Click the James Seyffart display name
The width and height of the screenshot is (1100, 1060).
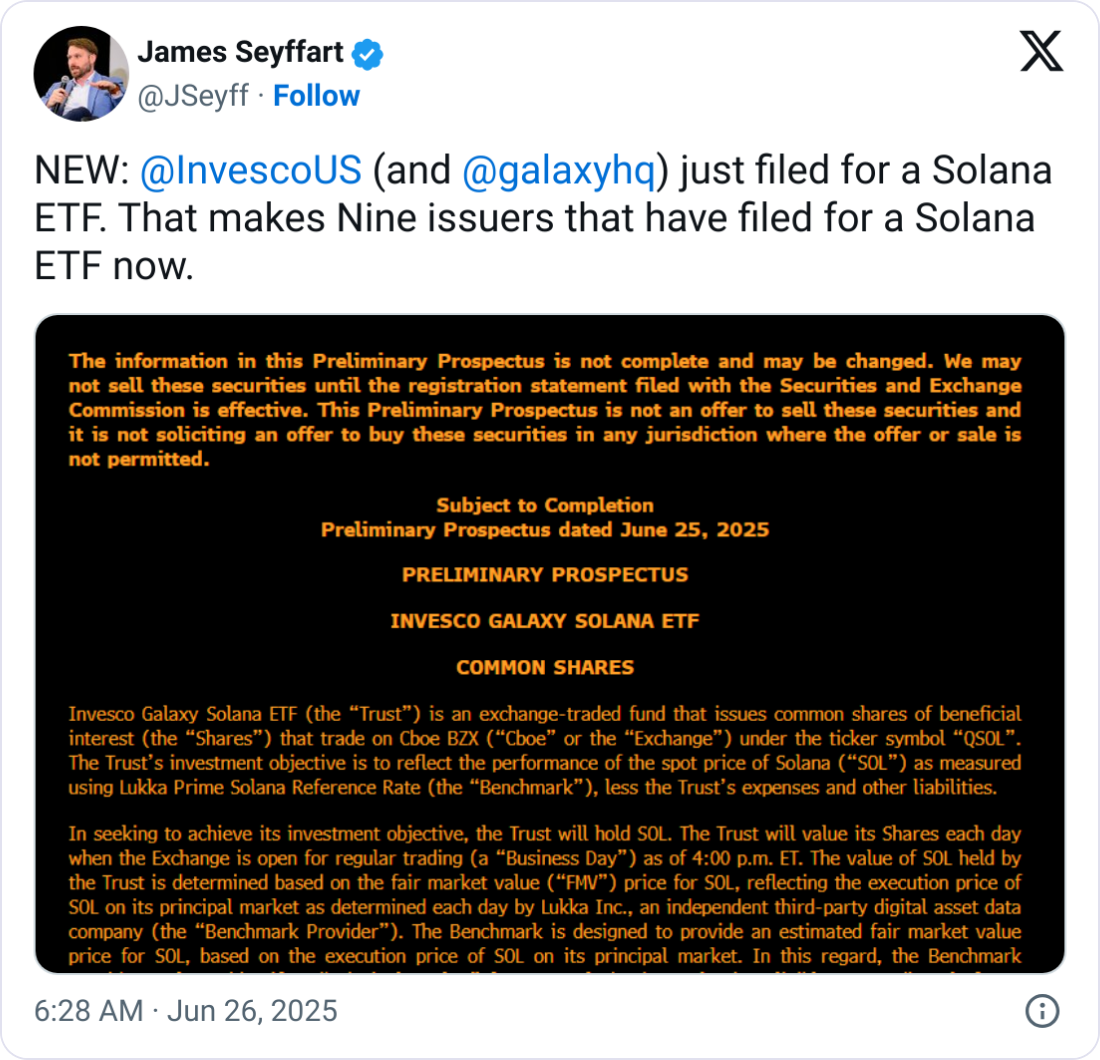241,53
